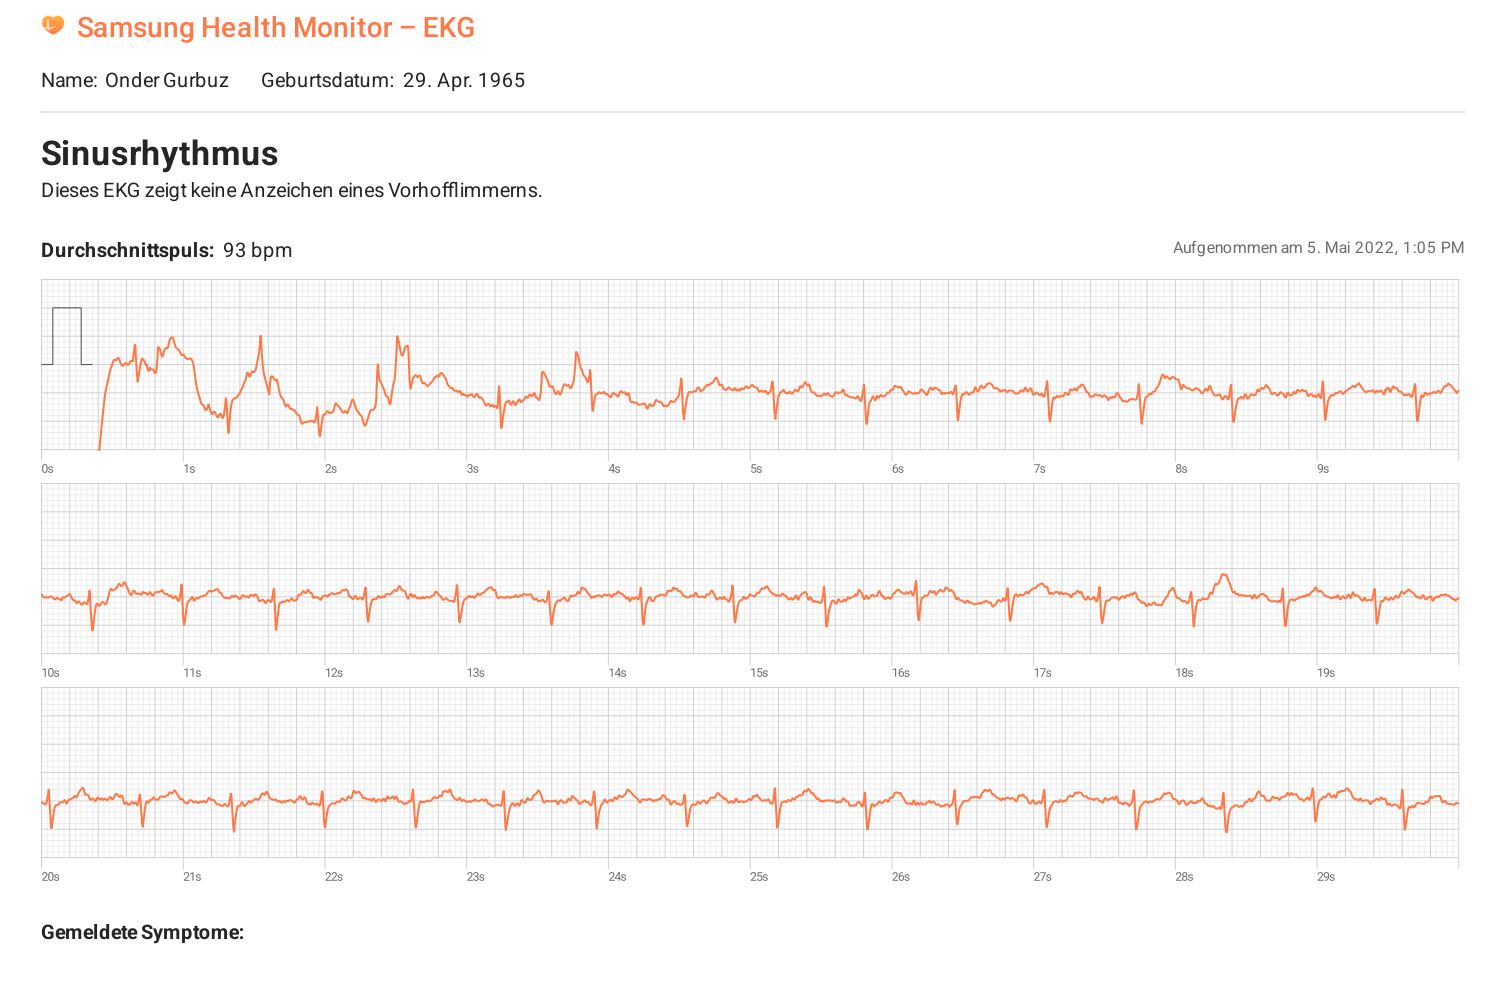Click the name 'Onder Gurbuz'
Screen dimensions: 1509x1003
coord(167,80)
